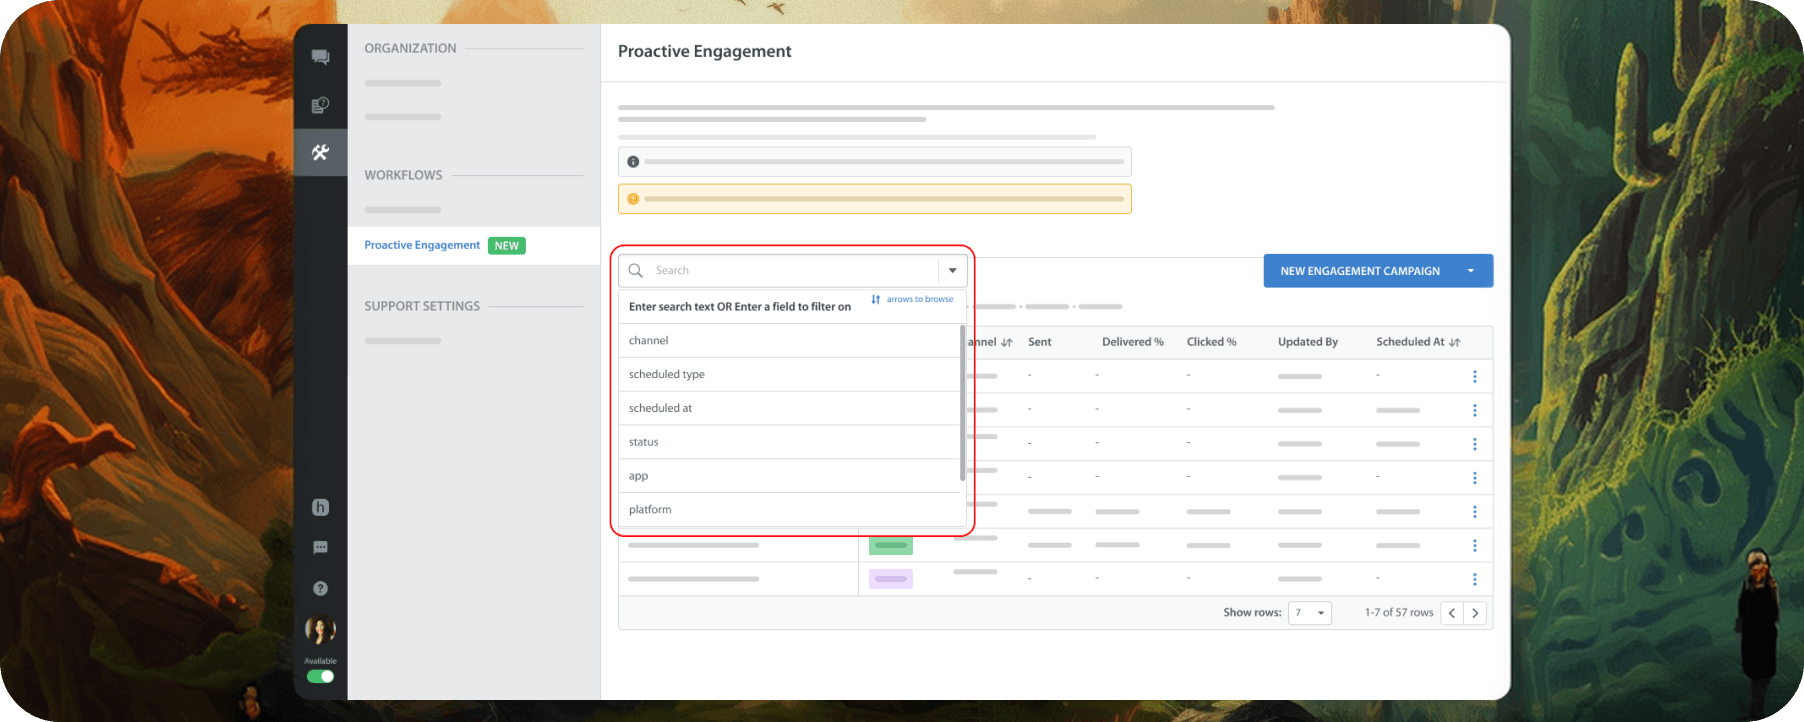Image resolution: width=1804 pixels, height=722 pixels.
Task: Open fourth row three-dot actions menu
Action: tap(1475, 478)
